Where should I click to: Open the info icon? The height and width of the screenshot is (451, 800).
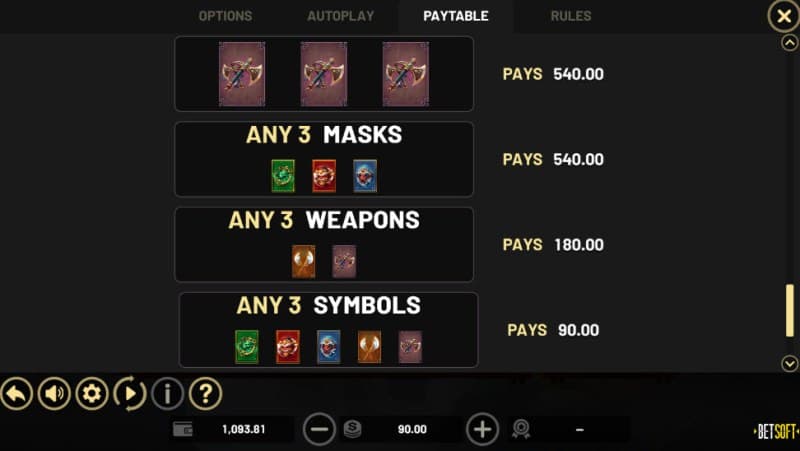167,394
